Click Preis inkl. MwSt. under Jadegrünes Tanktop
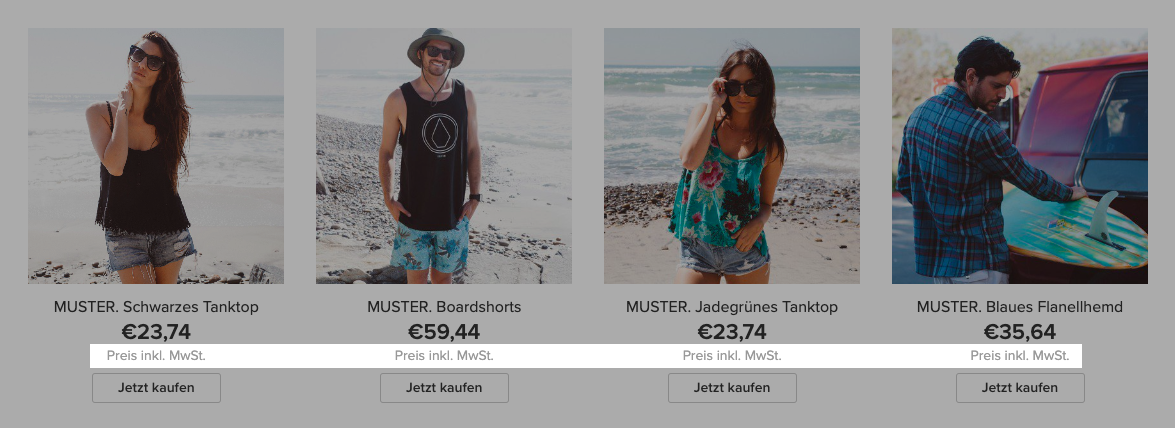 (x=731, y=355)
